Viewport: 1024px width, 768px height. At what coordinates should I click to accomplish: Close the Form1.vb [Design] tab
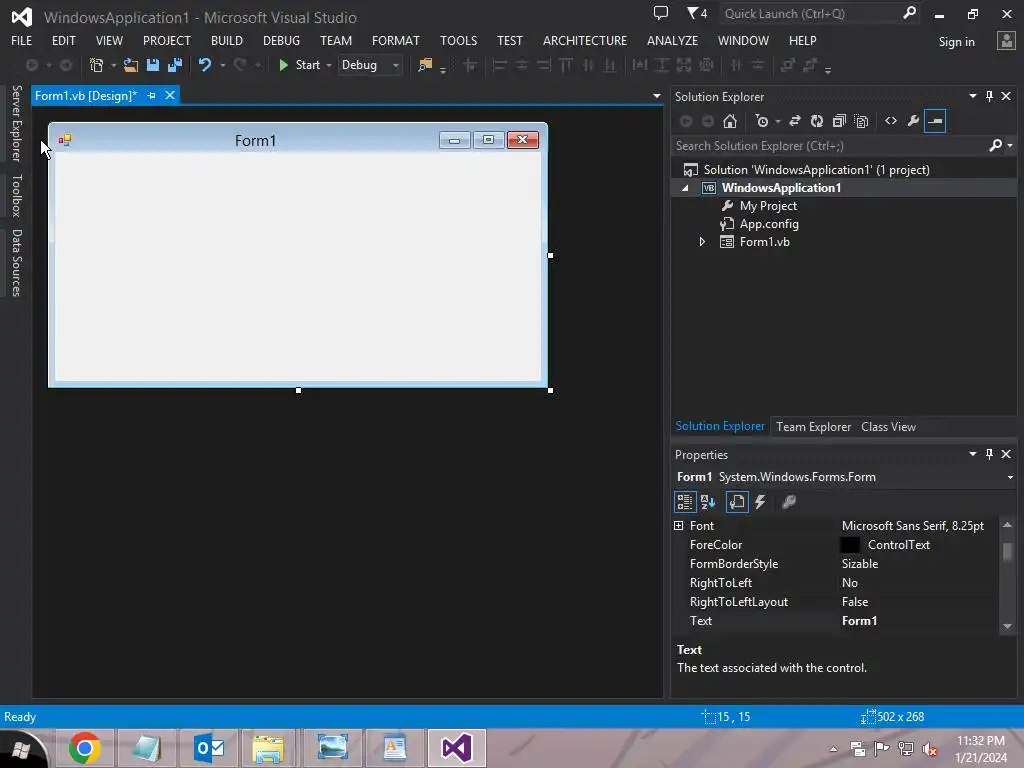(x=170, y=95)
